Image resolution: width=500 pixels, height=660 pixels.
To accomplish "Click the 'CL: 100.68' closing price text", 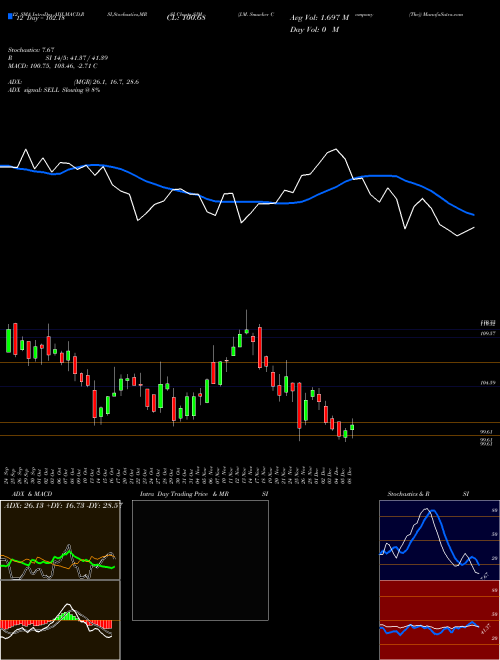I will (186, 18).
